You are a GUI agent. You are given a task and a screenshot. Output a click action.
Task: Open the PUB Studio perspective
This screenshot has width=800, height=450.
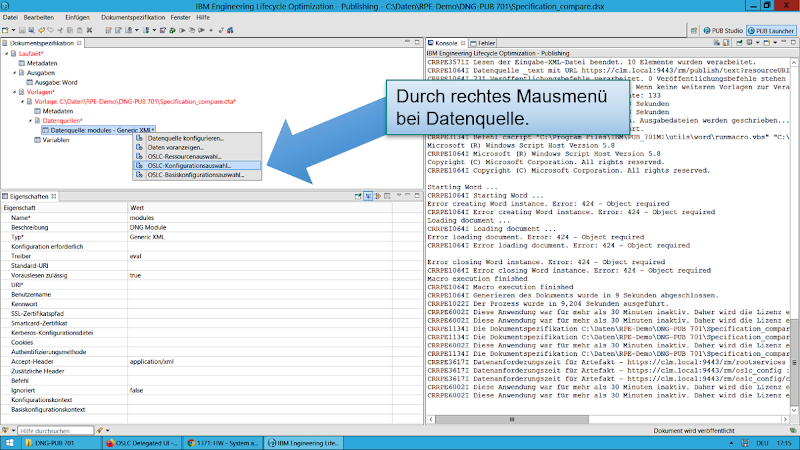click(x=723, y=31)
